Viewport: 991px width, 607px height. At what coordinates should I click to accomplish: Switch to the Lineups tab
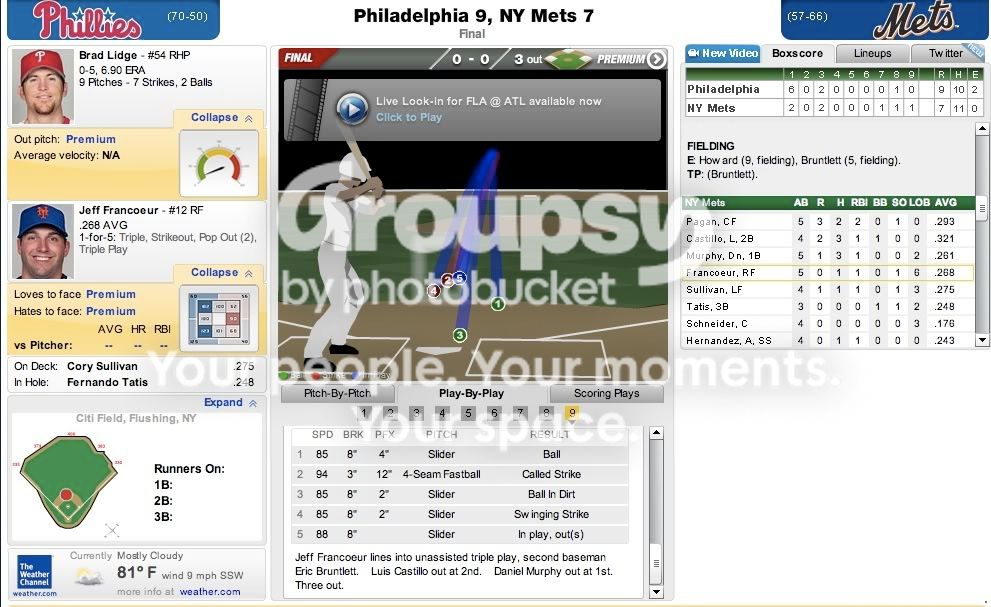tap(872, 53)
